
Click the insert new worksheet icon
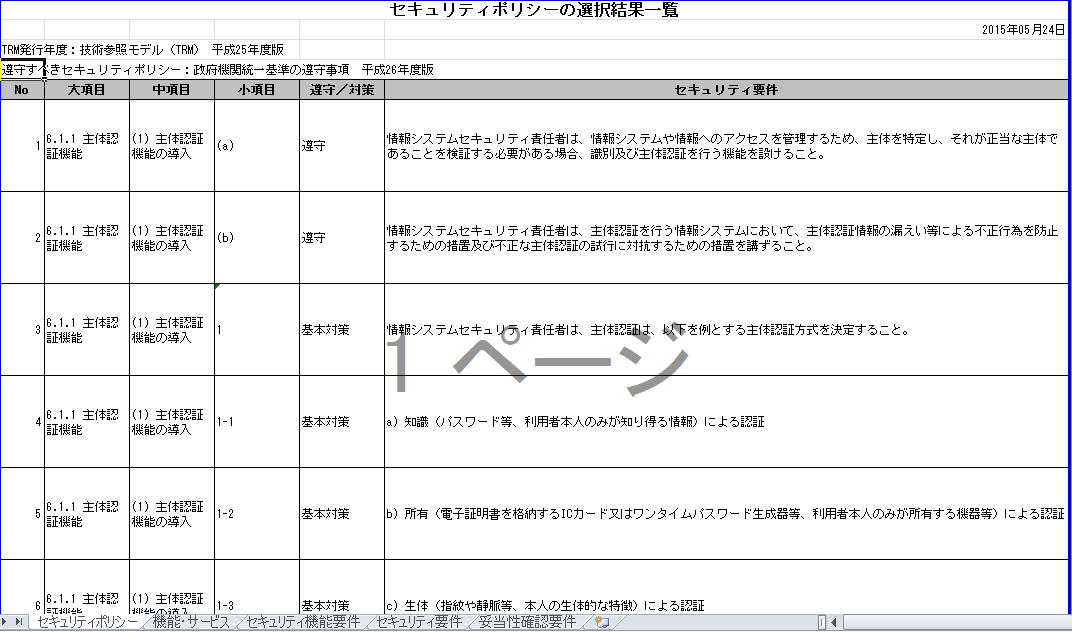(602, 622)
